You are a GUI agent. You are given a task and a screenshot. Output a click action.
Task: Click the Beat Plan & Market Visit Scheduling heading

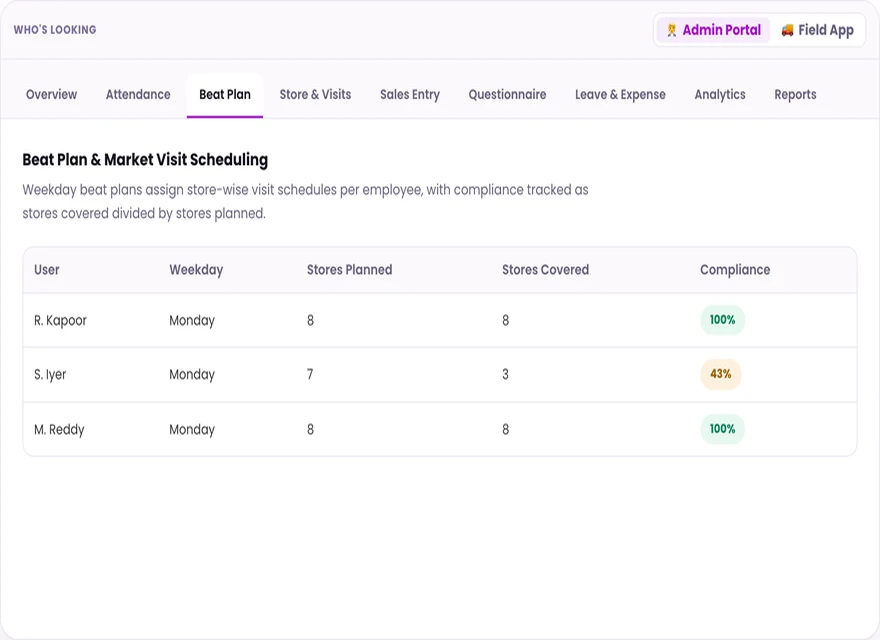tap(145, 160)
